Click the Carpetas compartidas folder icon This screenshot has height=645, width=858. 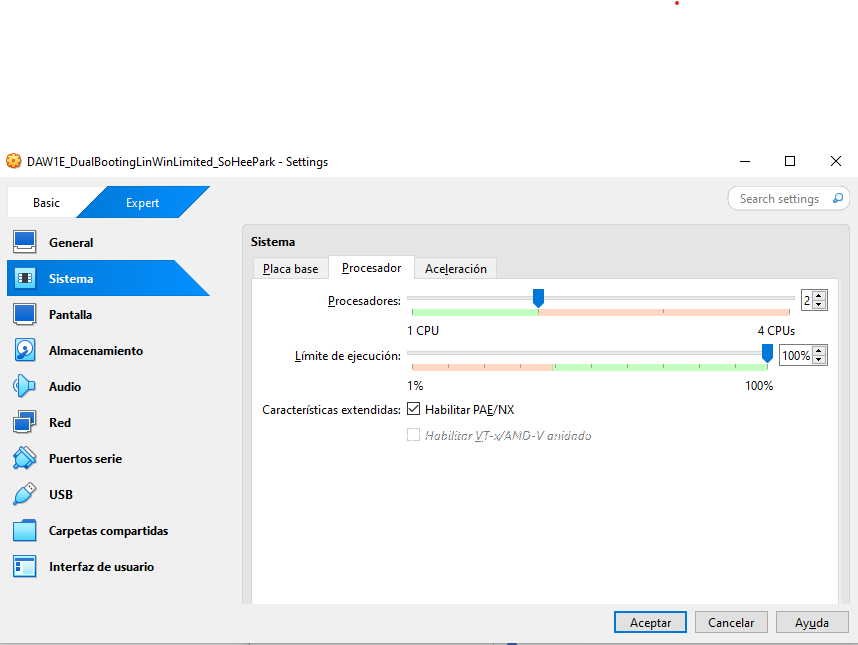coord(25,530)
